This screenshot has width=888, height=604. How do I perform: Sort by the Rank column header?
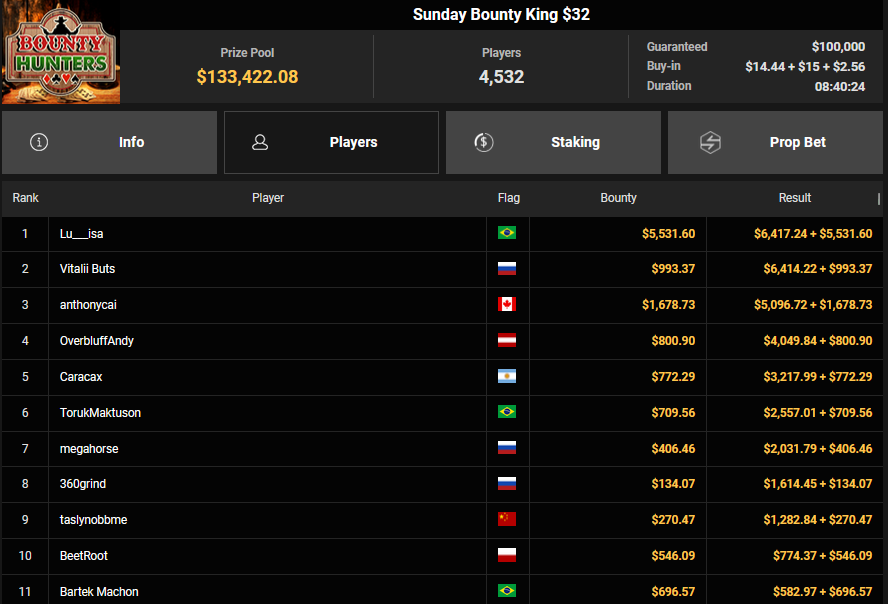pos(25,198)
